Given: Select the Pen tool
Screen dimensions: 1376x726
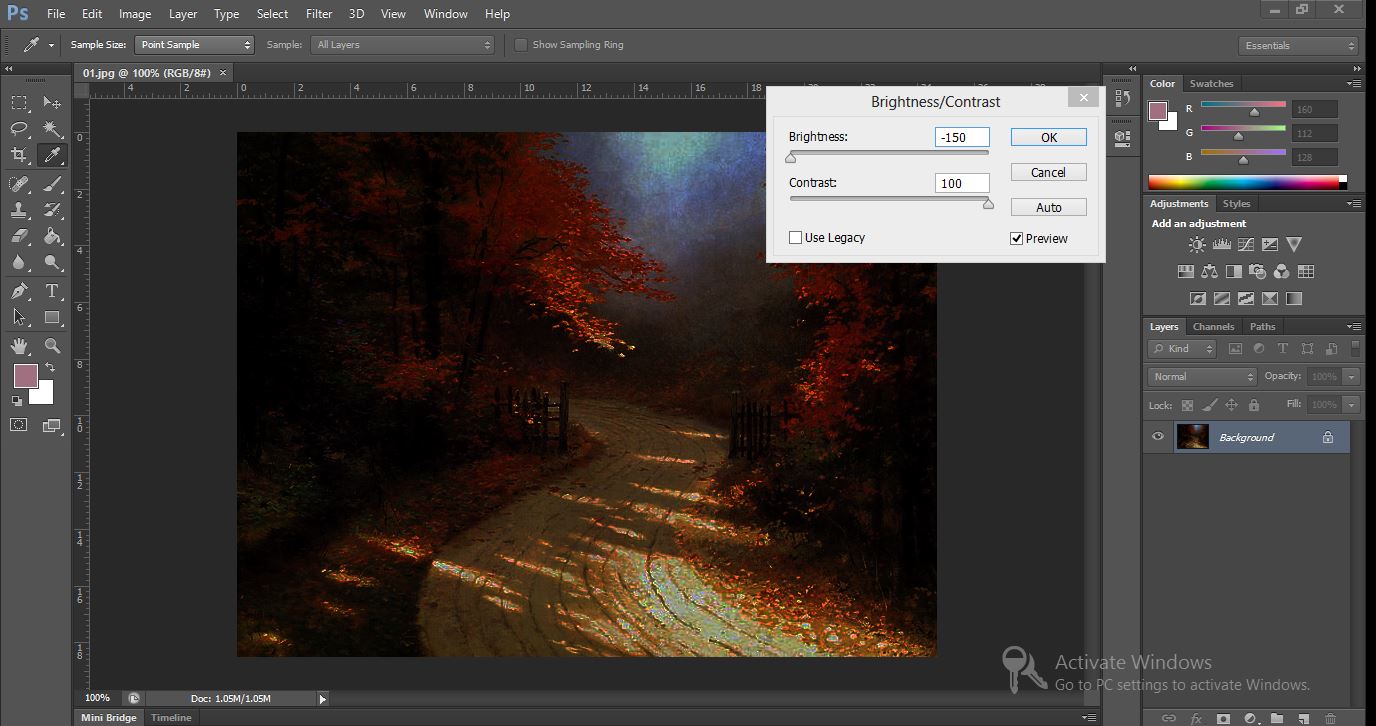Looking at the screenshot, I should [19, 291].
